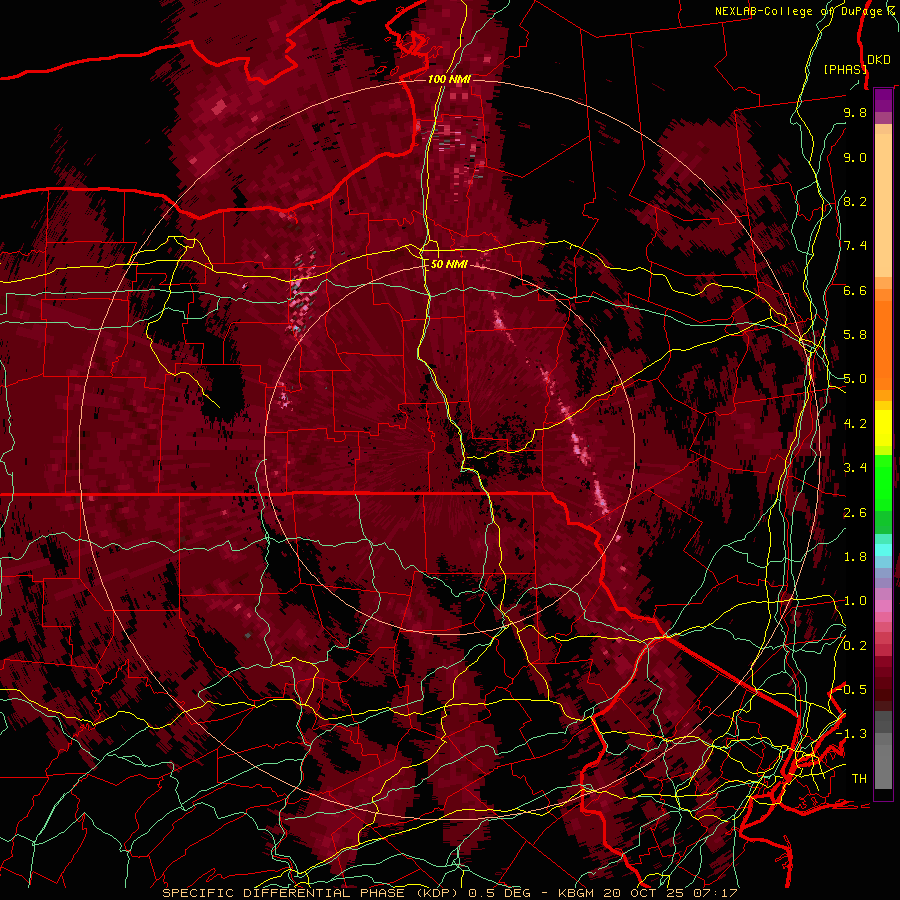Click the 50 NMI range ring label

(x=449, y=265)
